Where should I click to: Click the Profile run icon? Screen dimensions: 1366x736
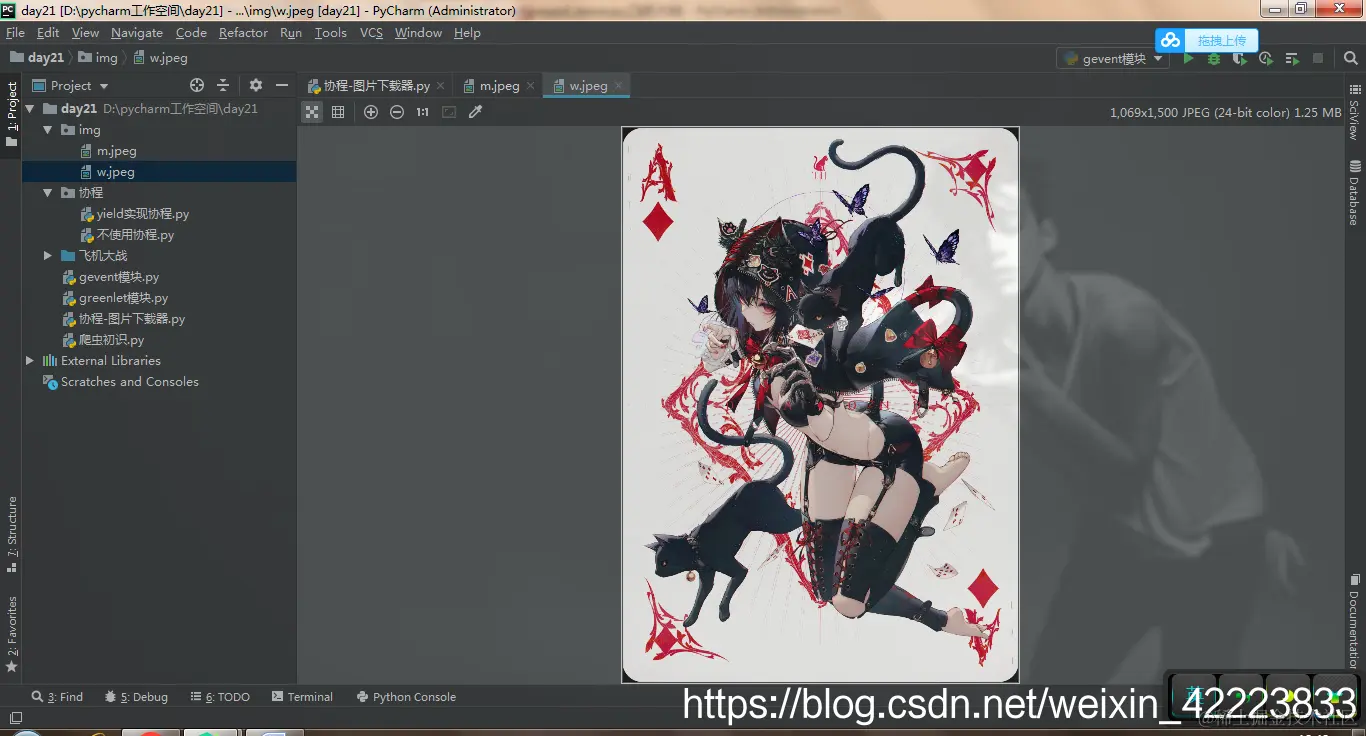click(x=1266, y=59)
